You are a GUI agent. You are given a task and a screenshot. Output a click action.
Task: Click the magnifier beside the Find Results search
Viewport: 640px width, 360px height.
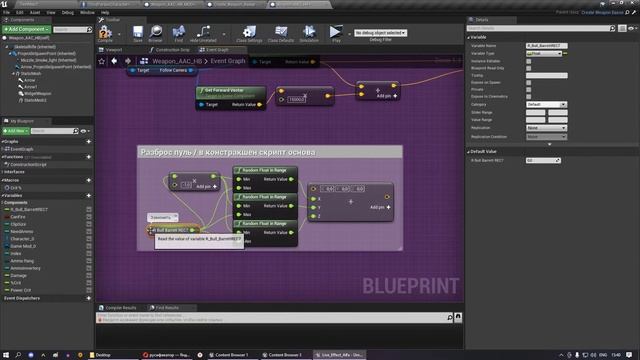pyautogui.click(x=450, y=317)
